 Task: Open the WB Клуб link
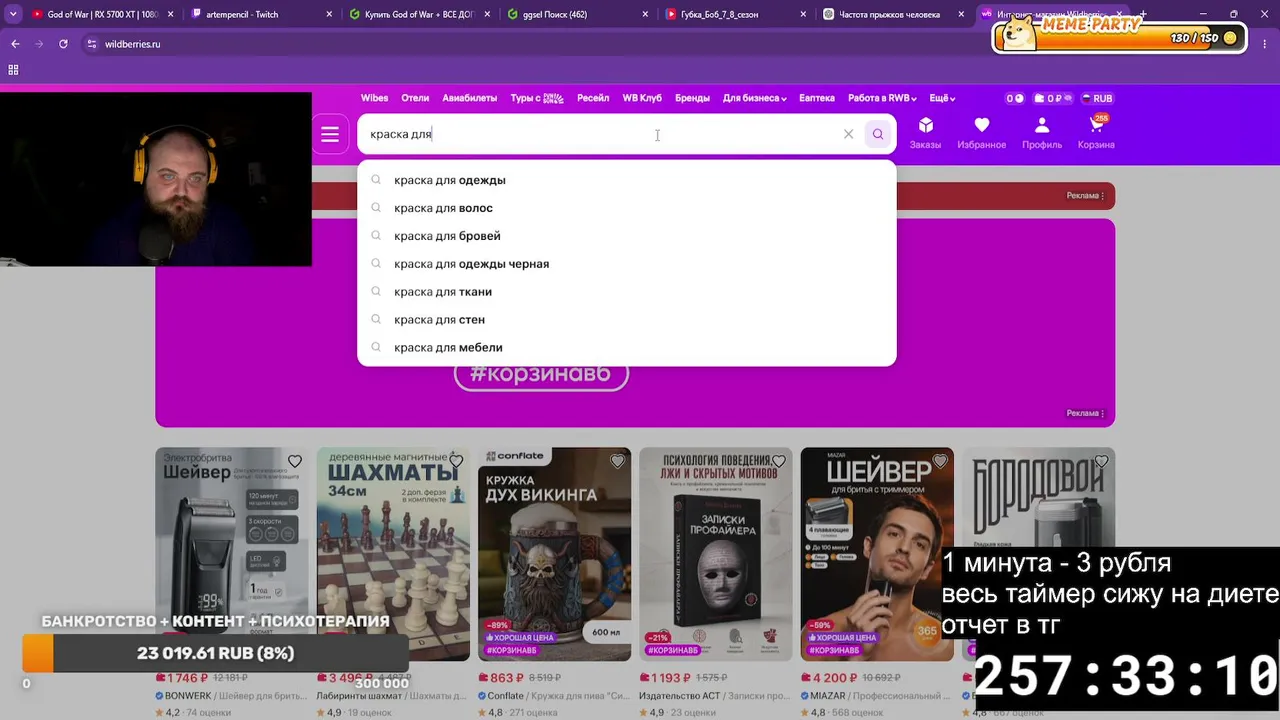click(x=642, y=98)
